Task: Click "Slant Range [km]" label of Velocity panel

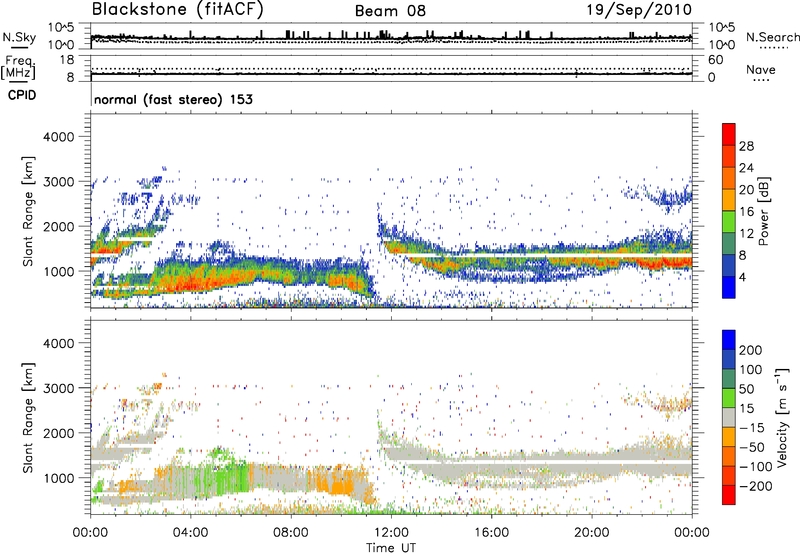Action: coord(28,417)
